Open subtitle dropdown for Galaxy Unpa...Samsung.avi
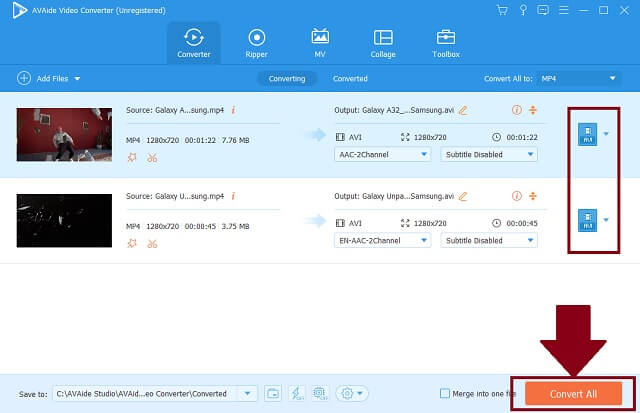 tap(489, 240)
